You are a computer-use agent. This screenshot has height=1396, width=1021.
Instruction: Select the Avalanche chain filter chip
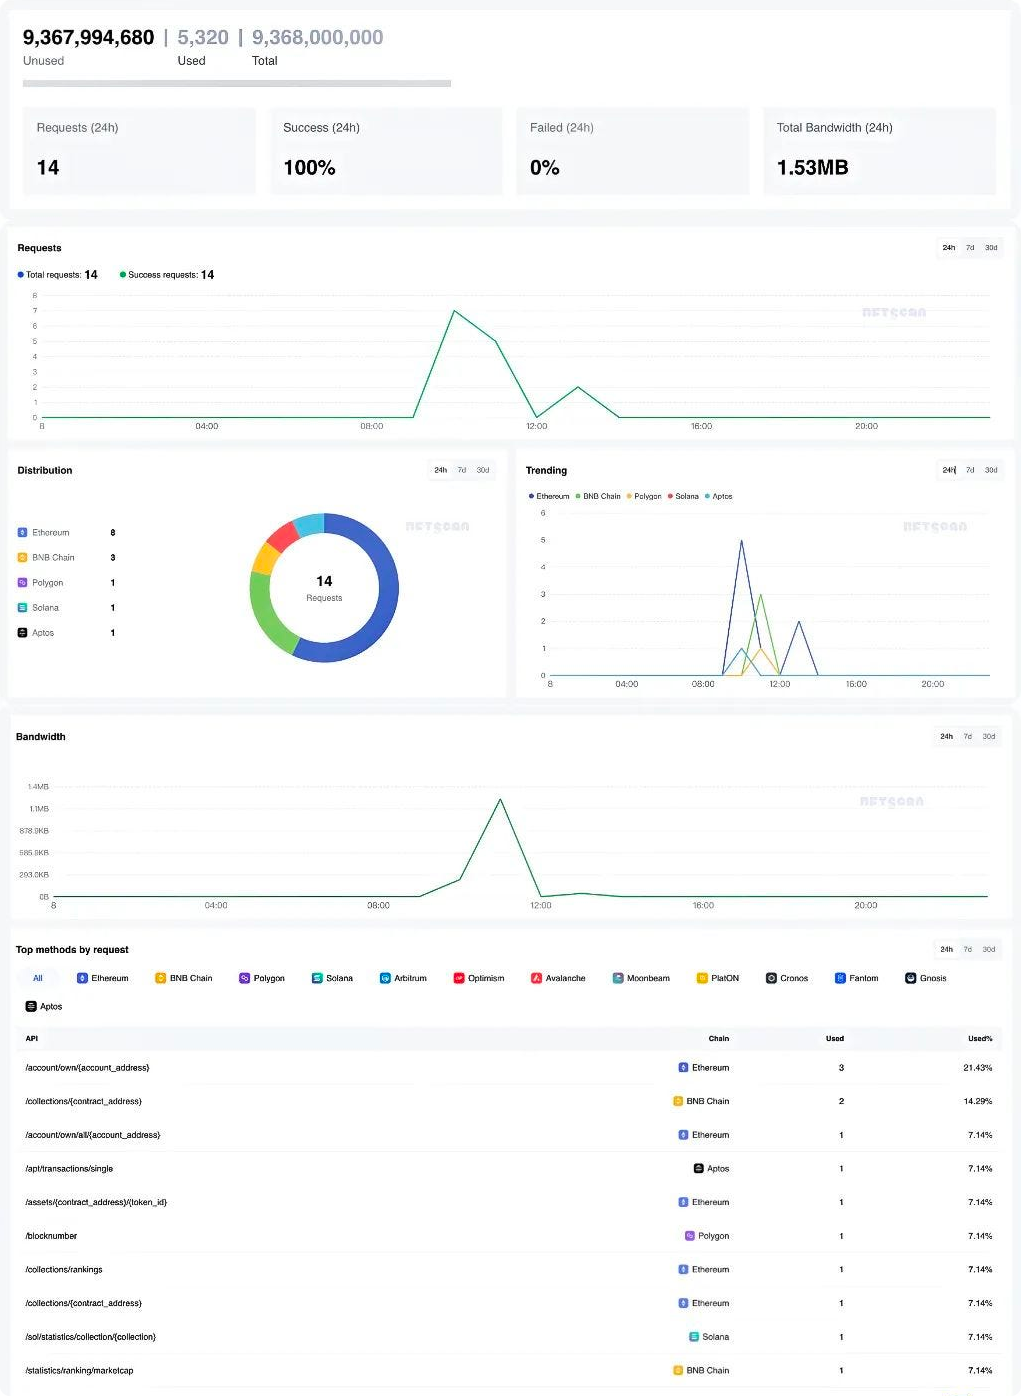pyautogui.click(x=559, y=978)
